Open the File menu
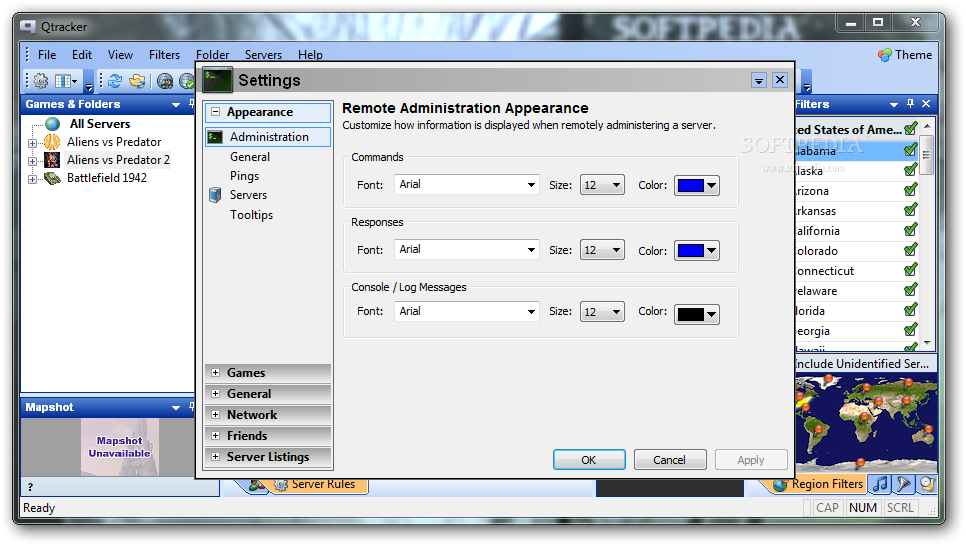The height and width of the screenshot is (545, 966). pyautogui.click(x=47, y=55)
